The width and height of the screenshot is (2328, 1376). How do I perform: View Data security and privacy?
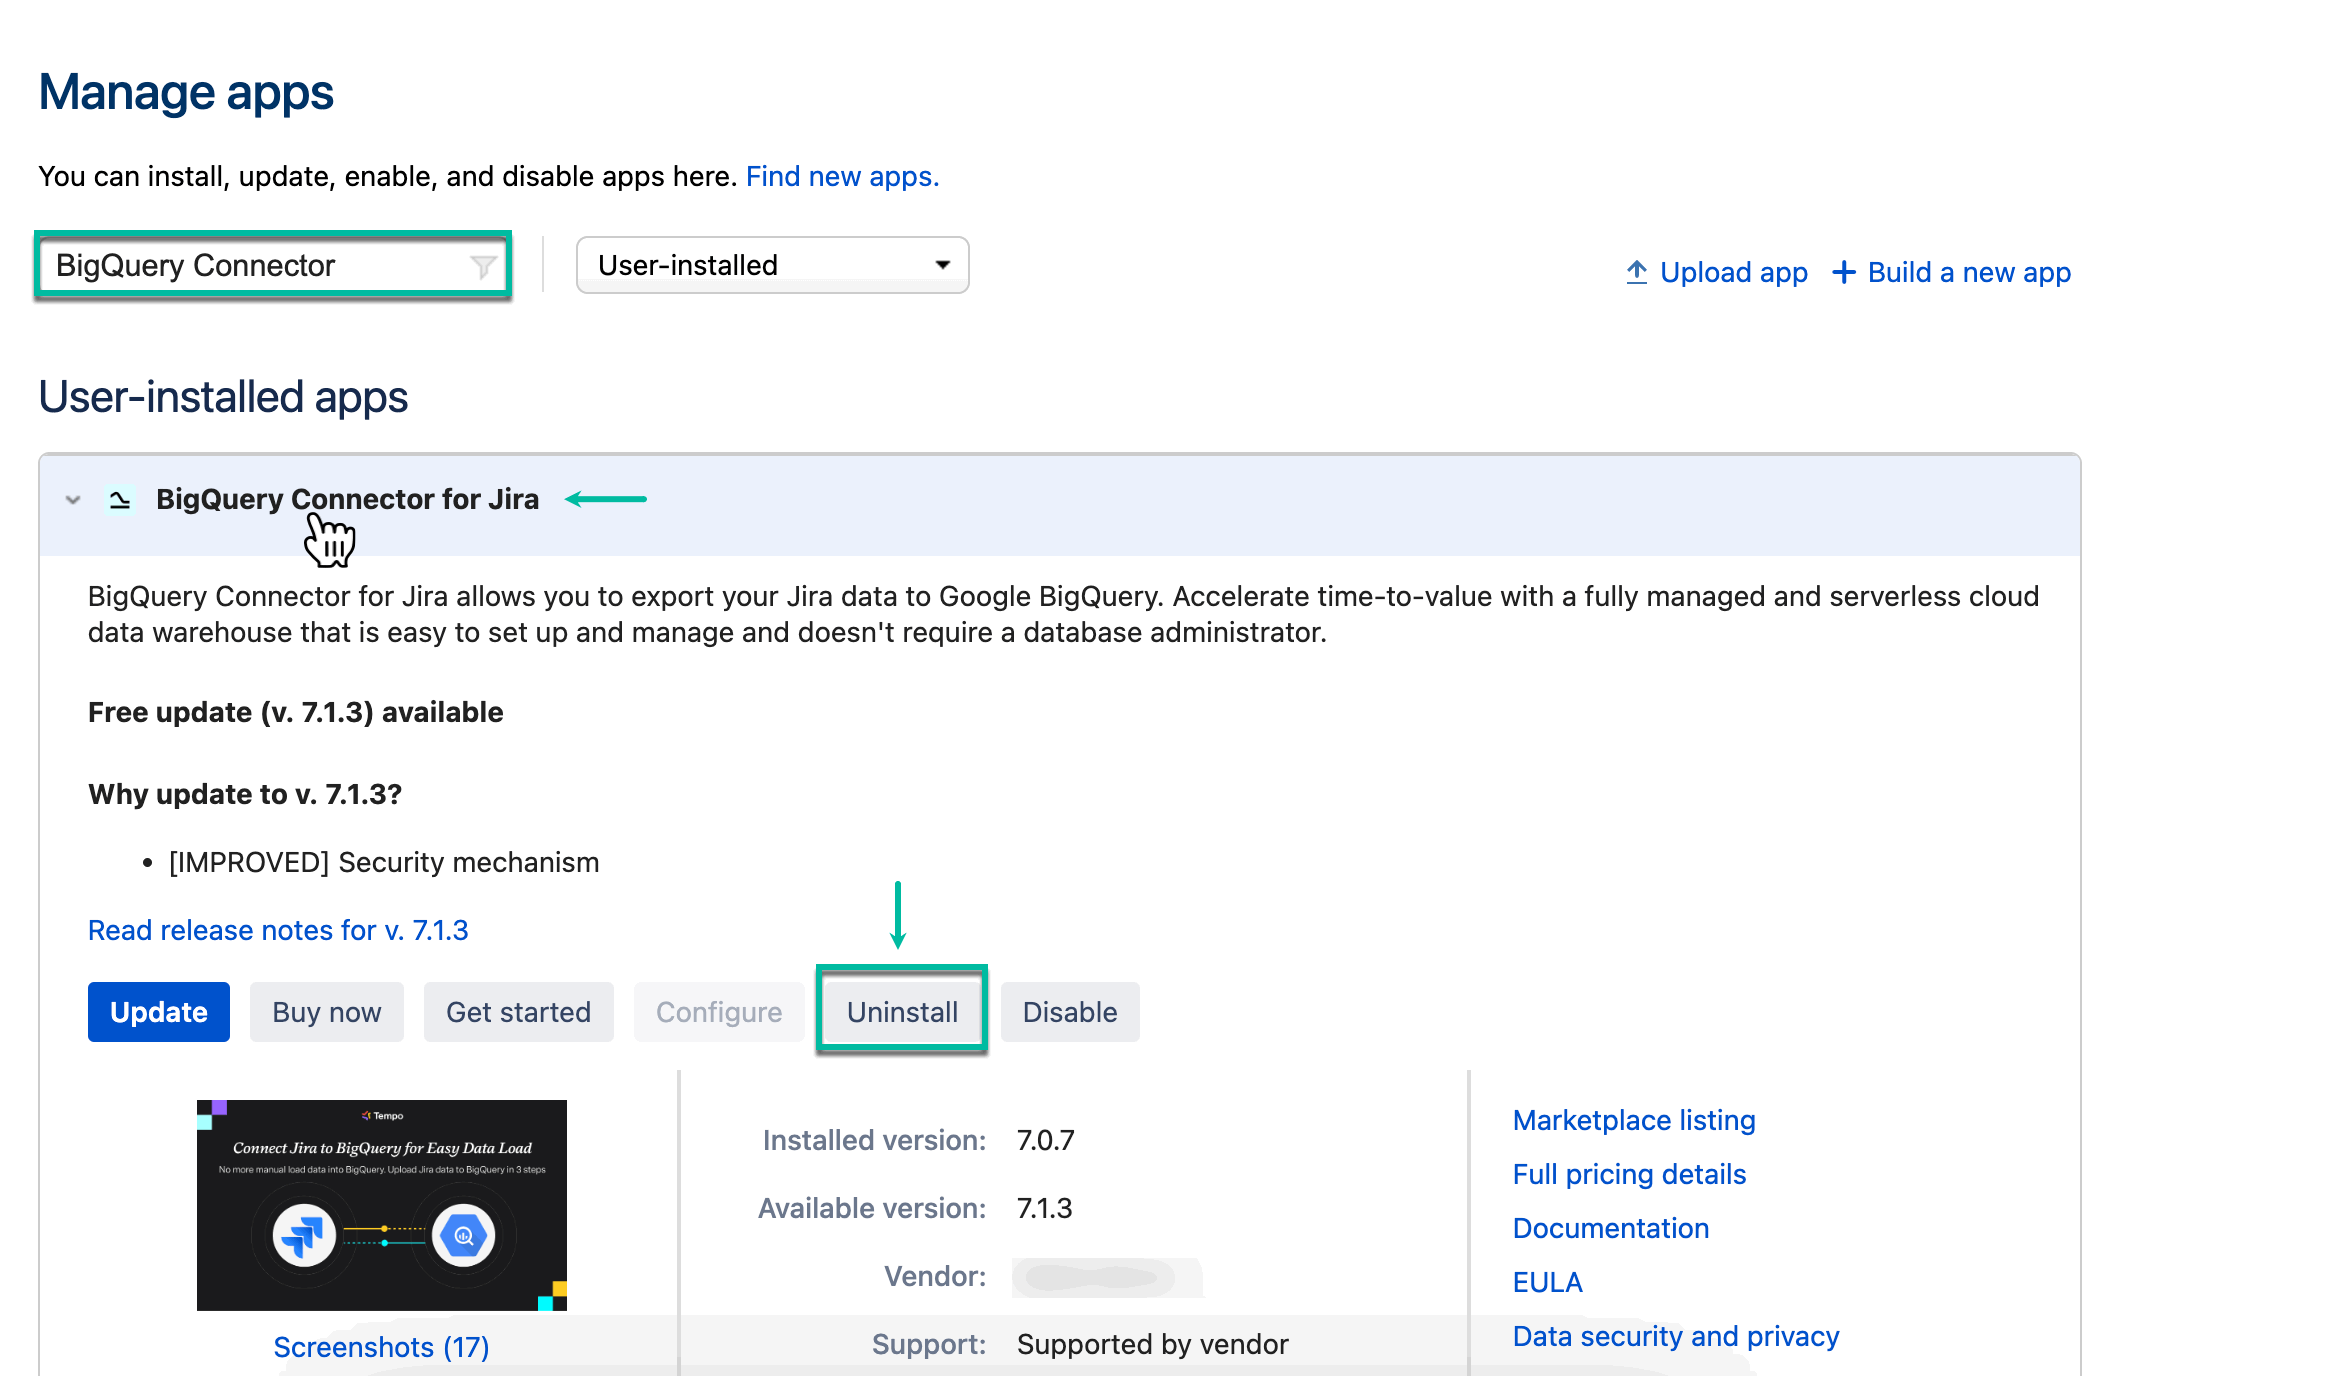(x=1675, y=1336)
